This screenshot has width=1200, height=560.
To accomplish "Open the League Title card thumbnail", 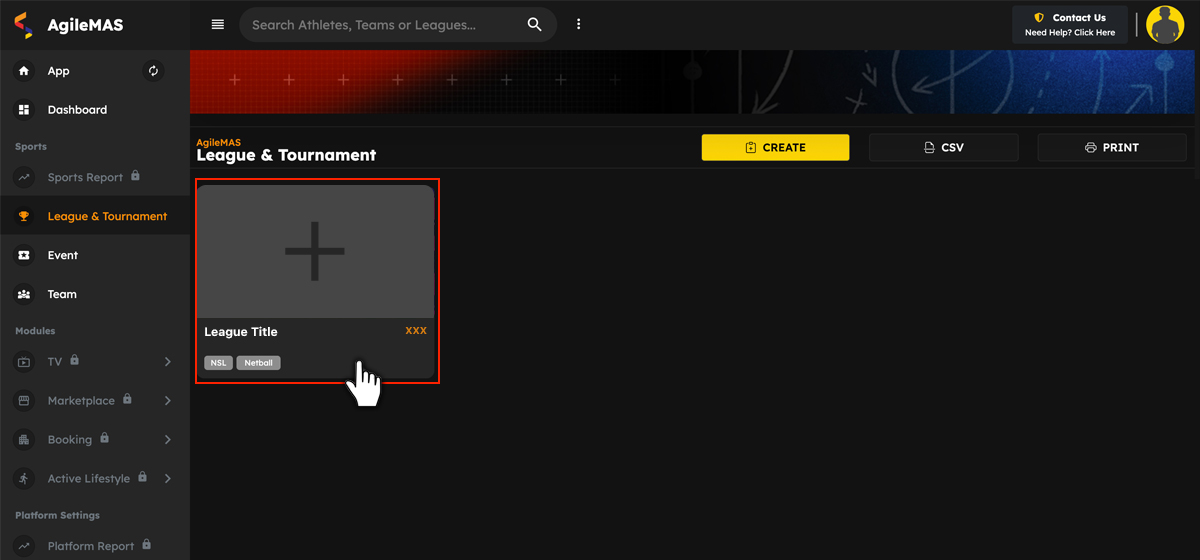I will (315, 251).
